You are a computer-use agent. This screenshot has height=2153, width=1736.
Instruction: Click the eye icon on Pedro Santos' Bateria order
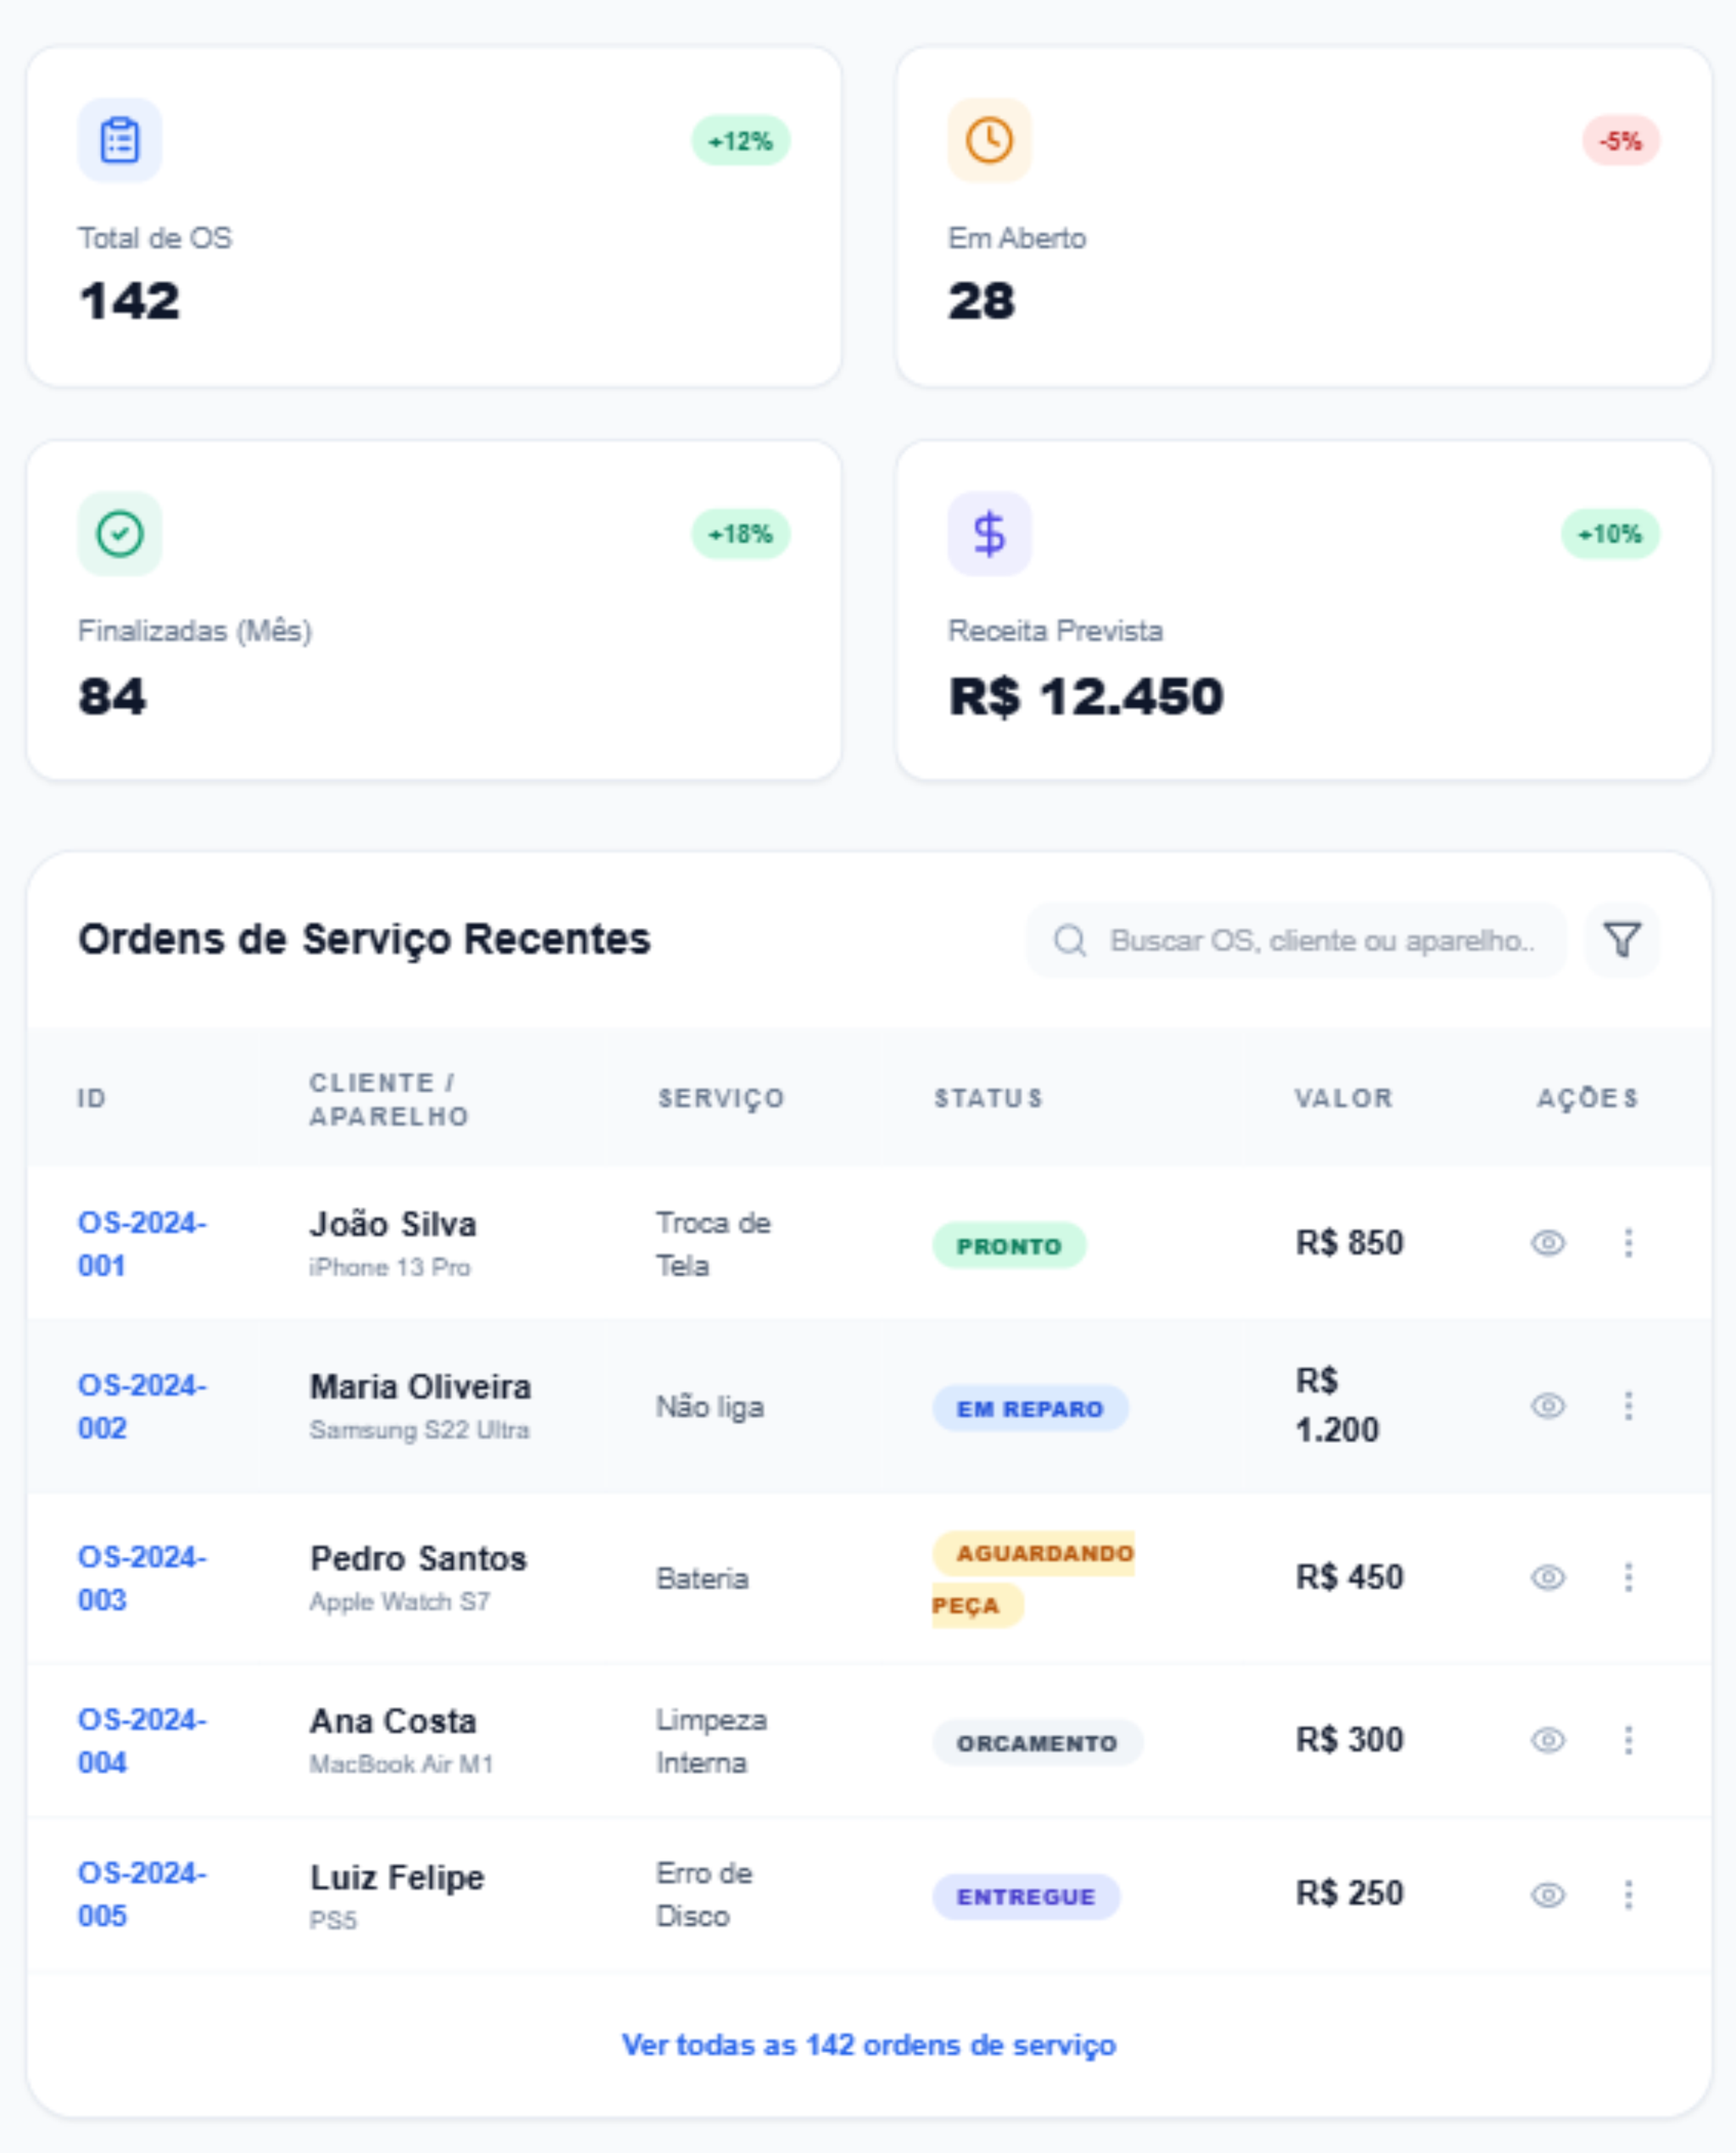click(x=1547, y=1577)
